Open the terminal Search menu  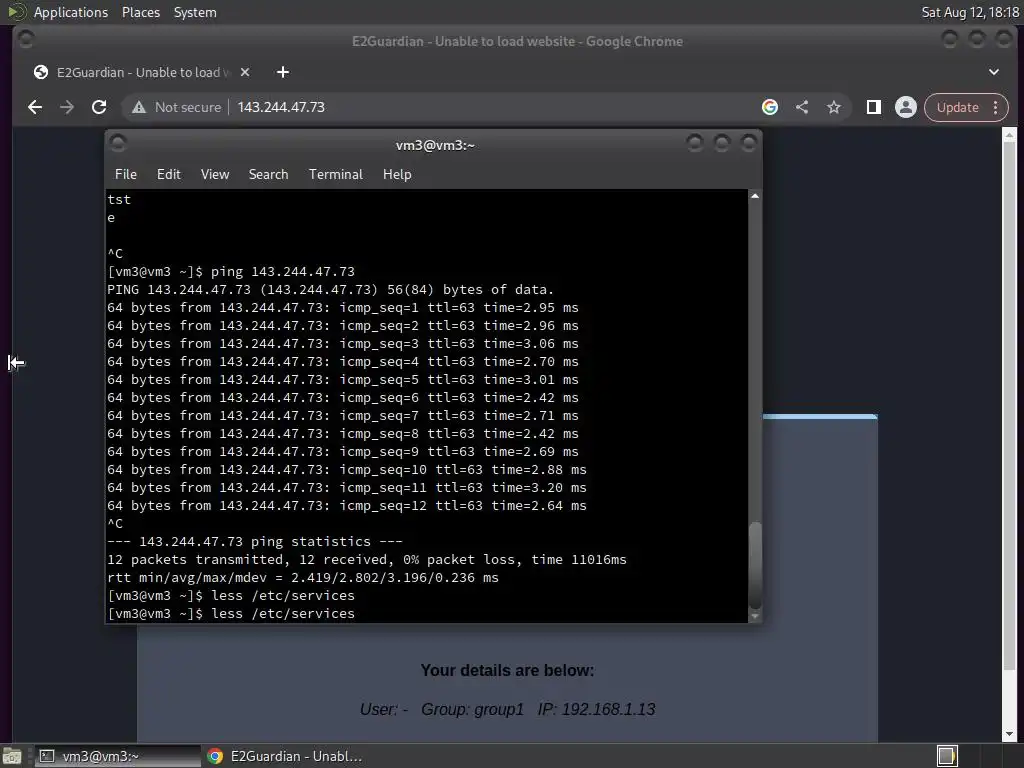coord(268,174)
